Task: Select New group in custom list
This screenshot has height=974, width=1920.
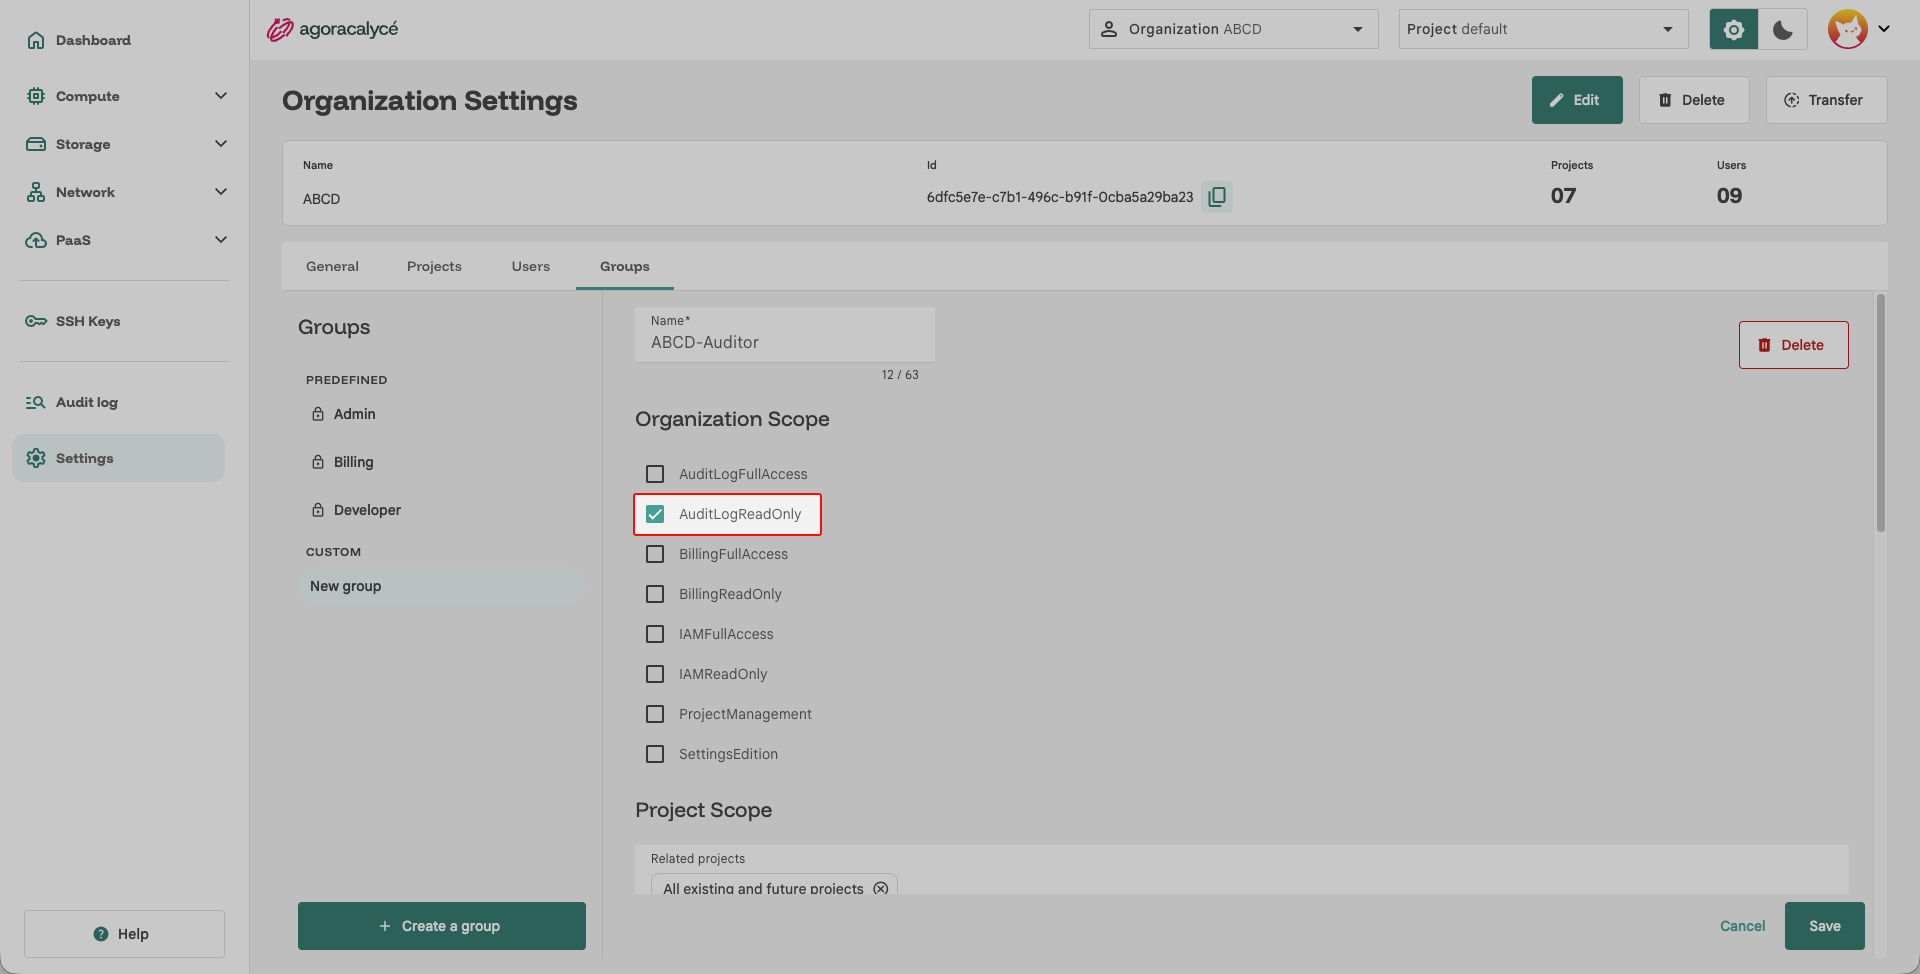Action: coord(442,586)
